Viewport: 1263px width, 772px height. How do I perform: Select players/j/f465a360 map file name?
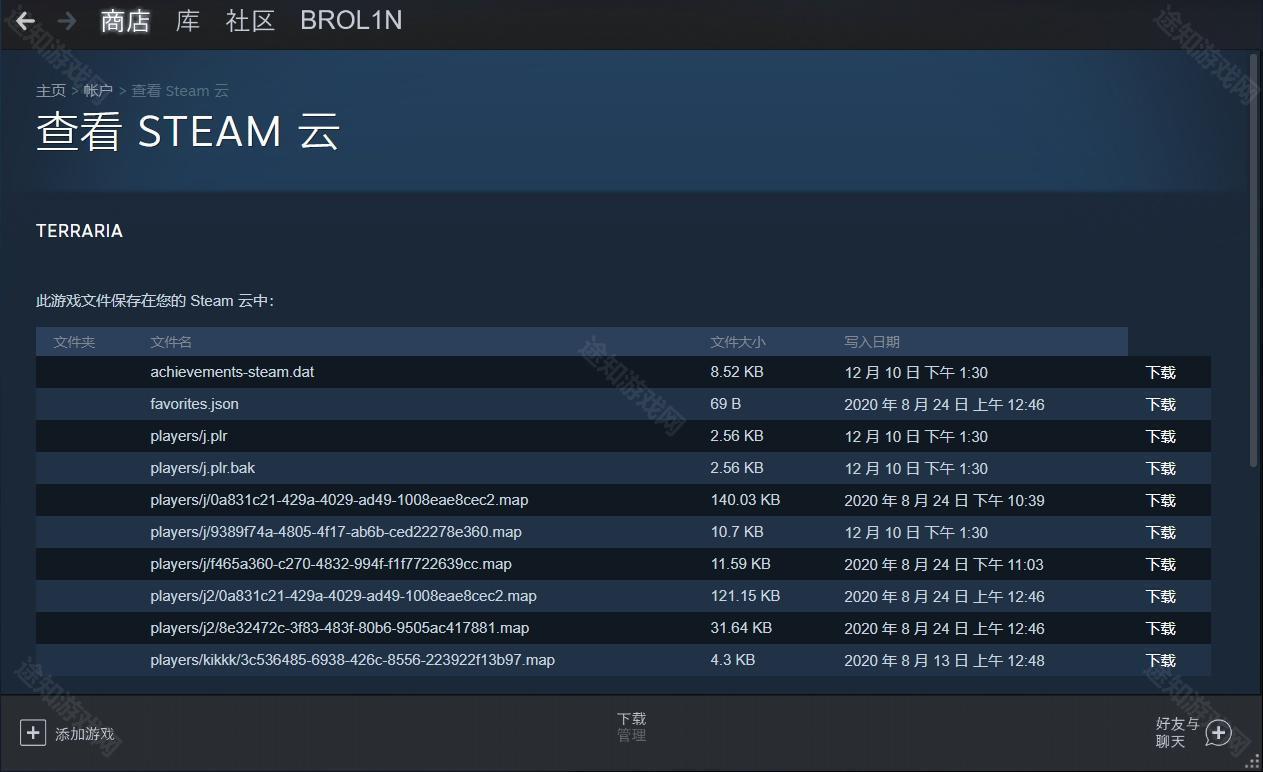[331, 564]
